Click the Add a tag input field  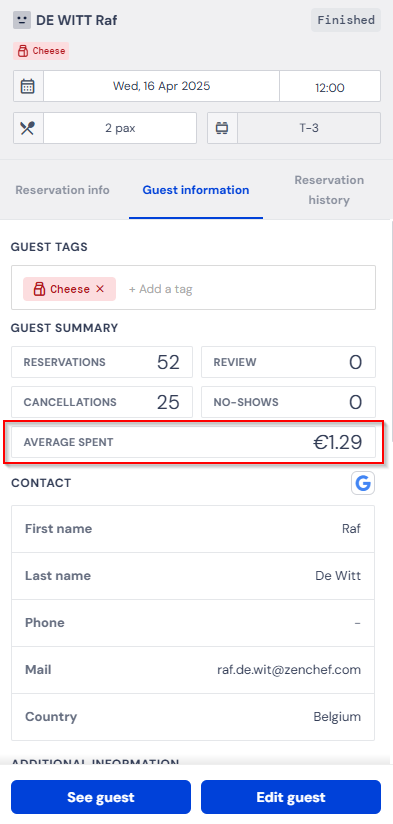(160, 289)
